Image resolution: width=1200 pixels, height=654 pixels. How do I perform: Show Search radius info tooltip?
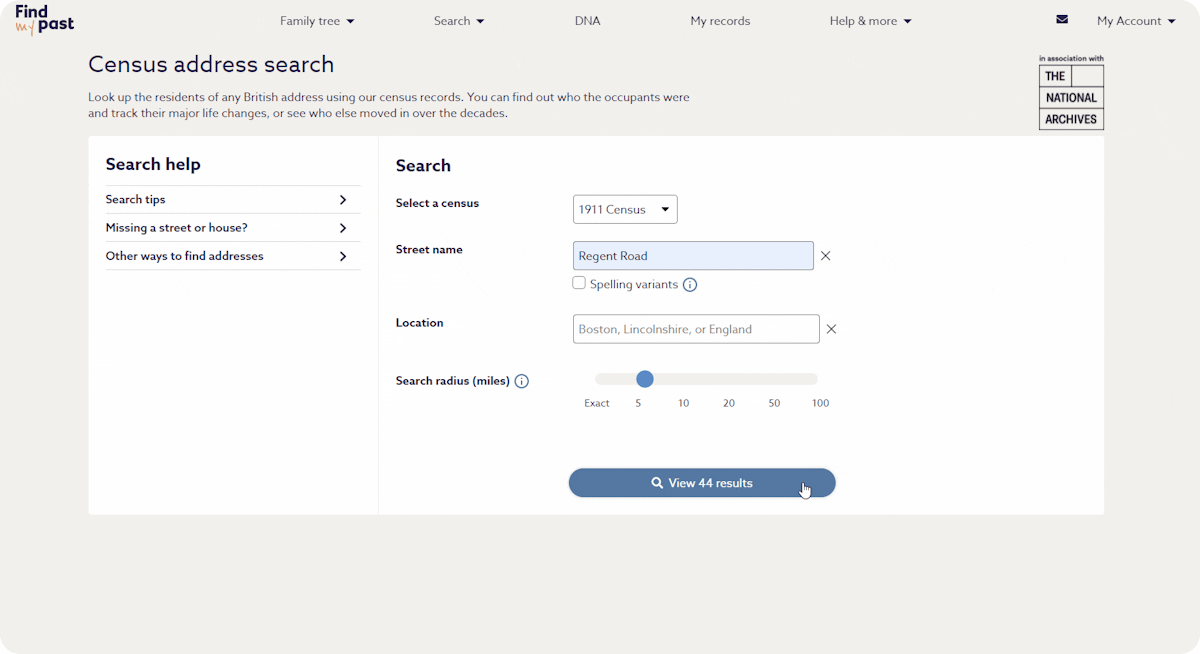[522, 381]
